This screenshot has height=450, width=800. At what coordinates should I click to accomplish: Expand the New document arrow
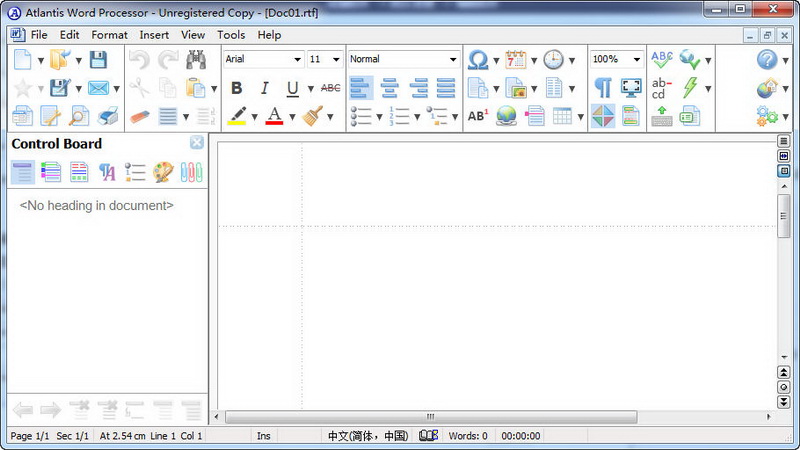coord(40,61)
